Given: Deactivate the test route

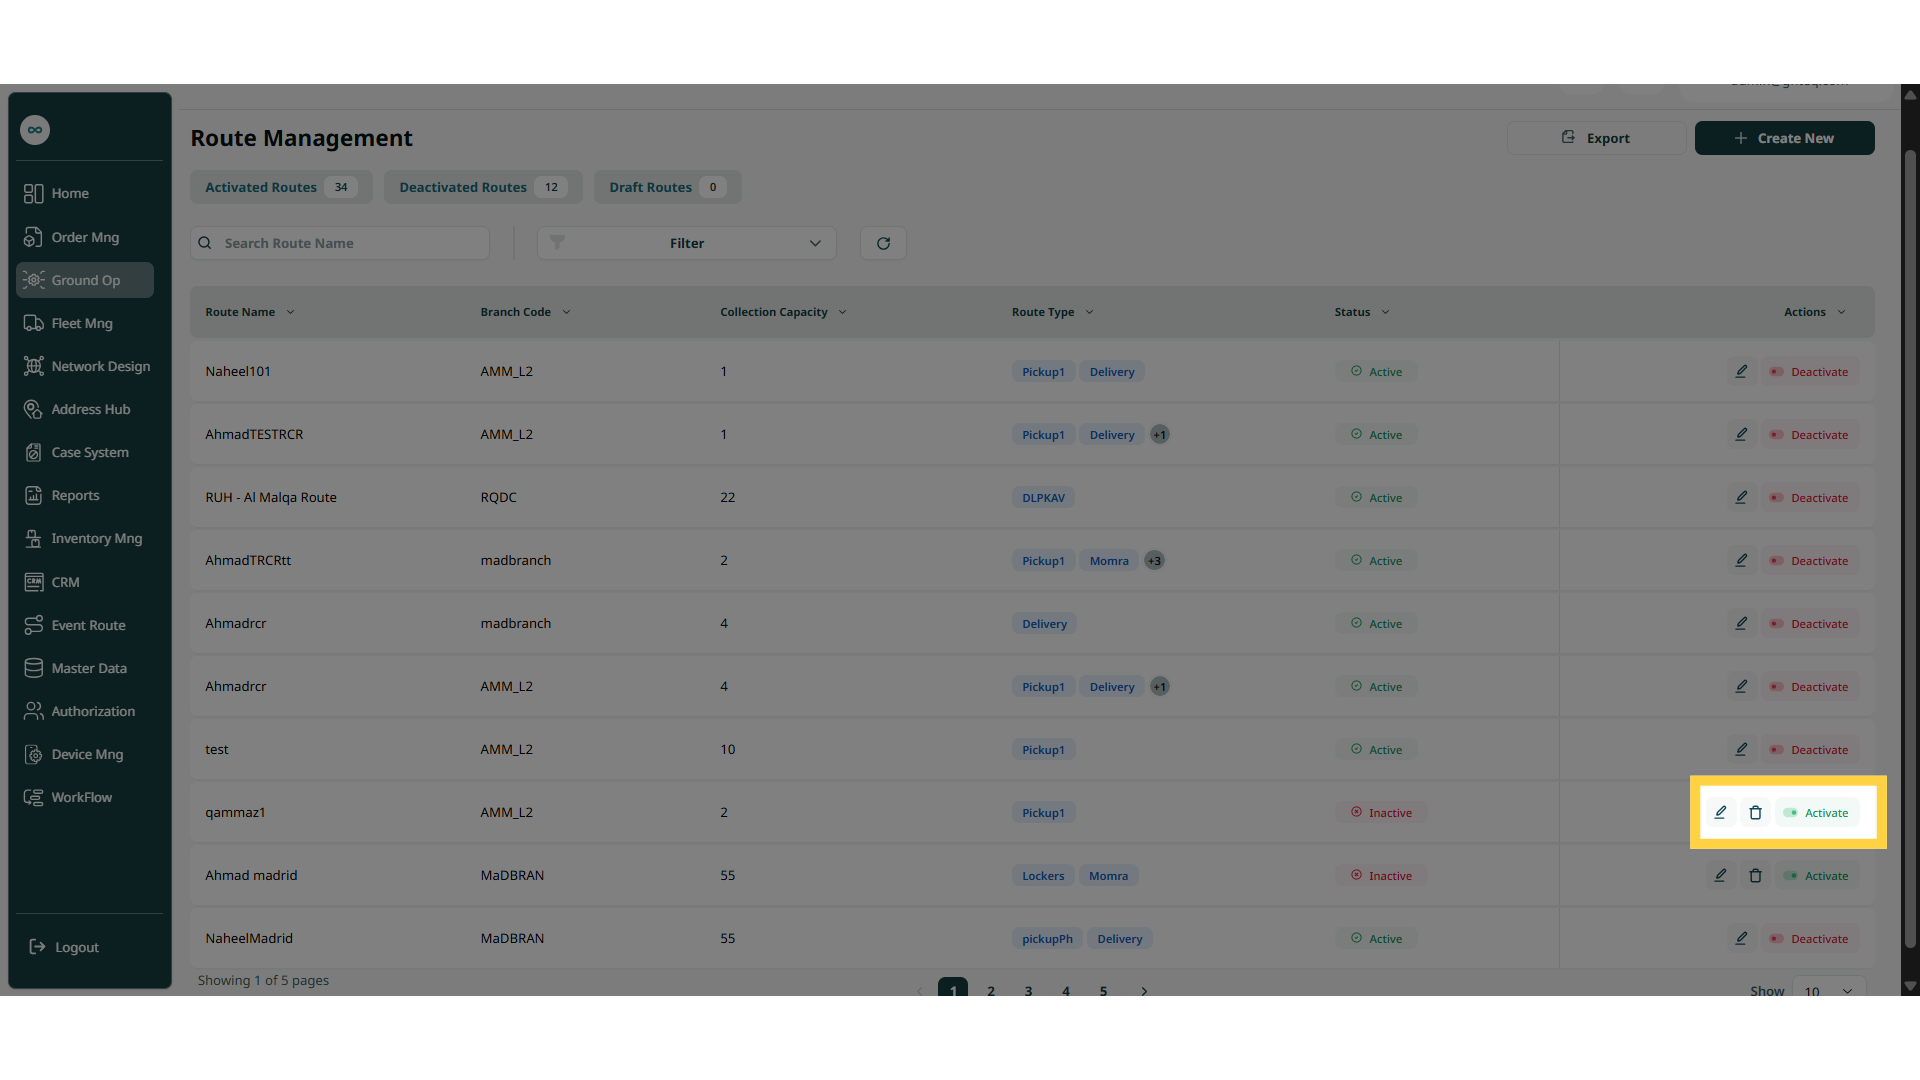Looking at the screenshot, I should point(1810,749).
